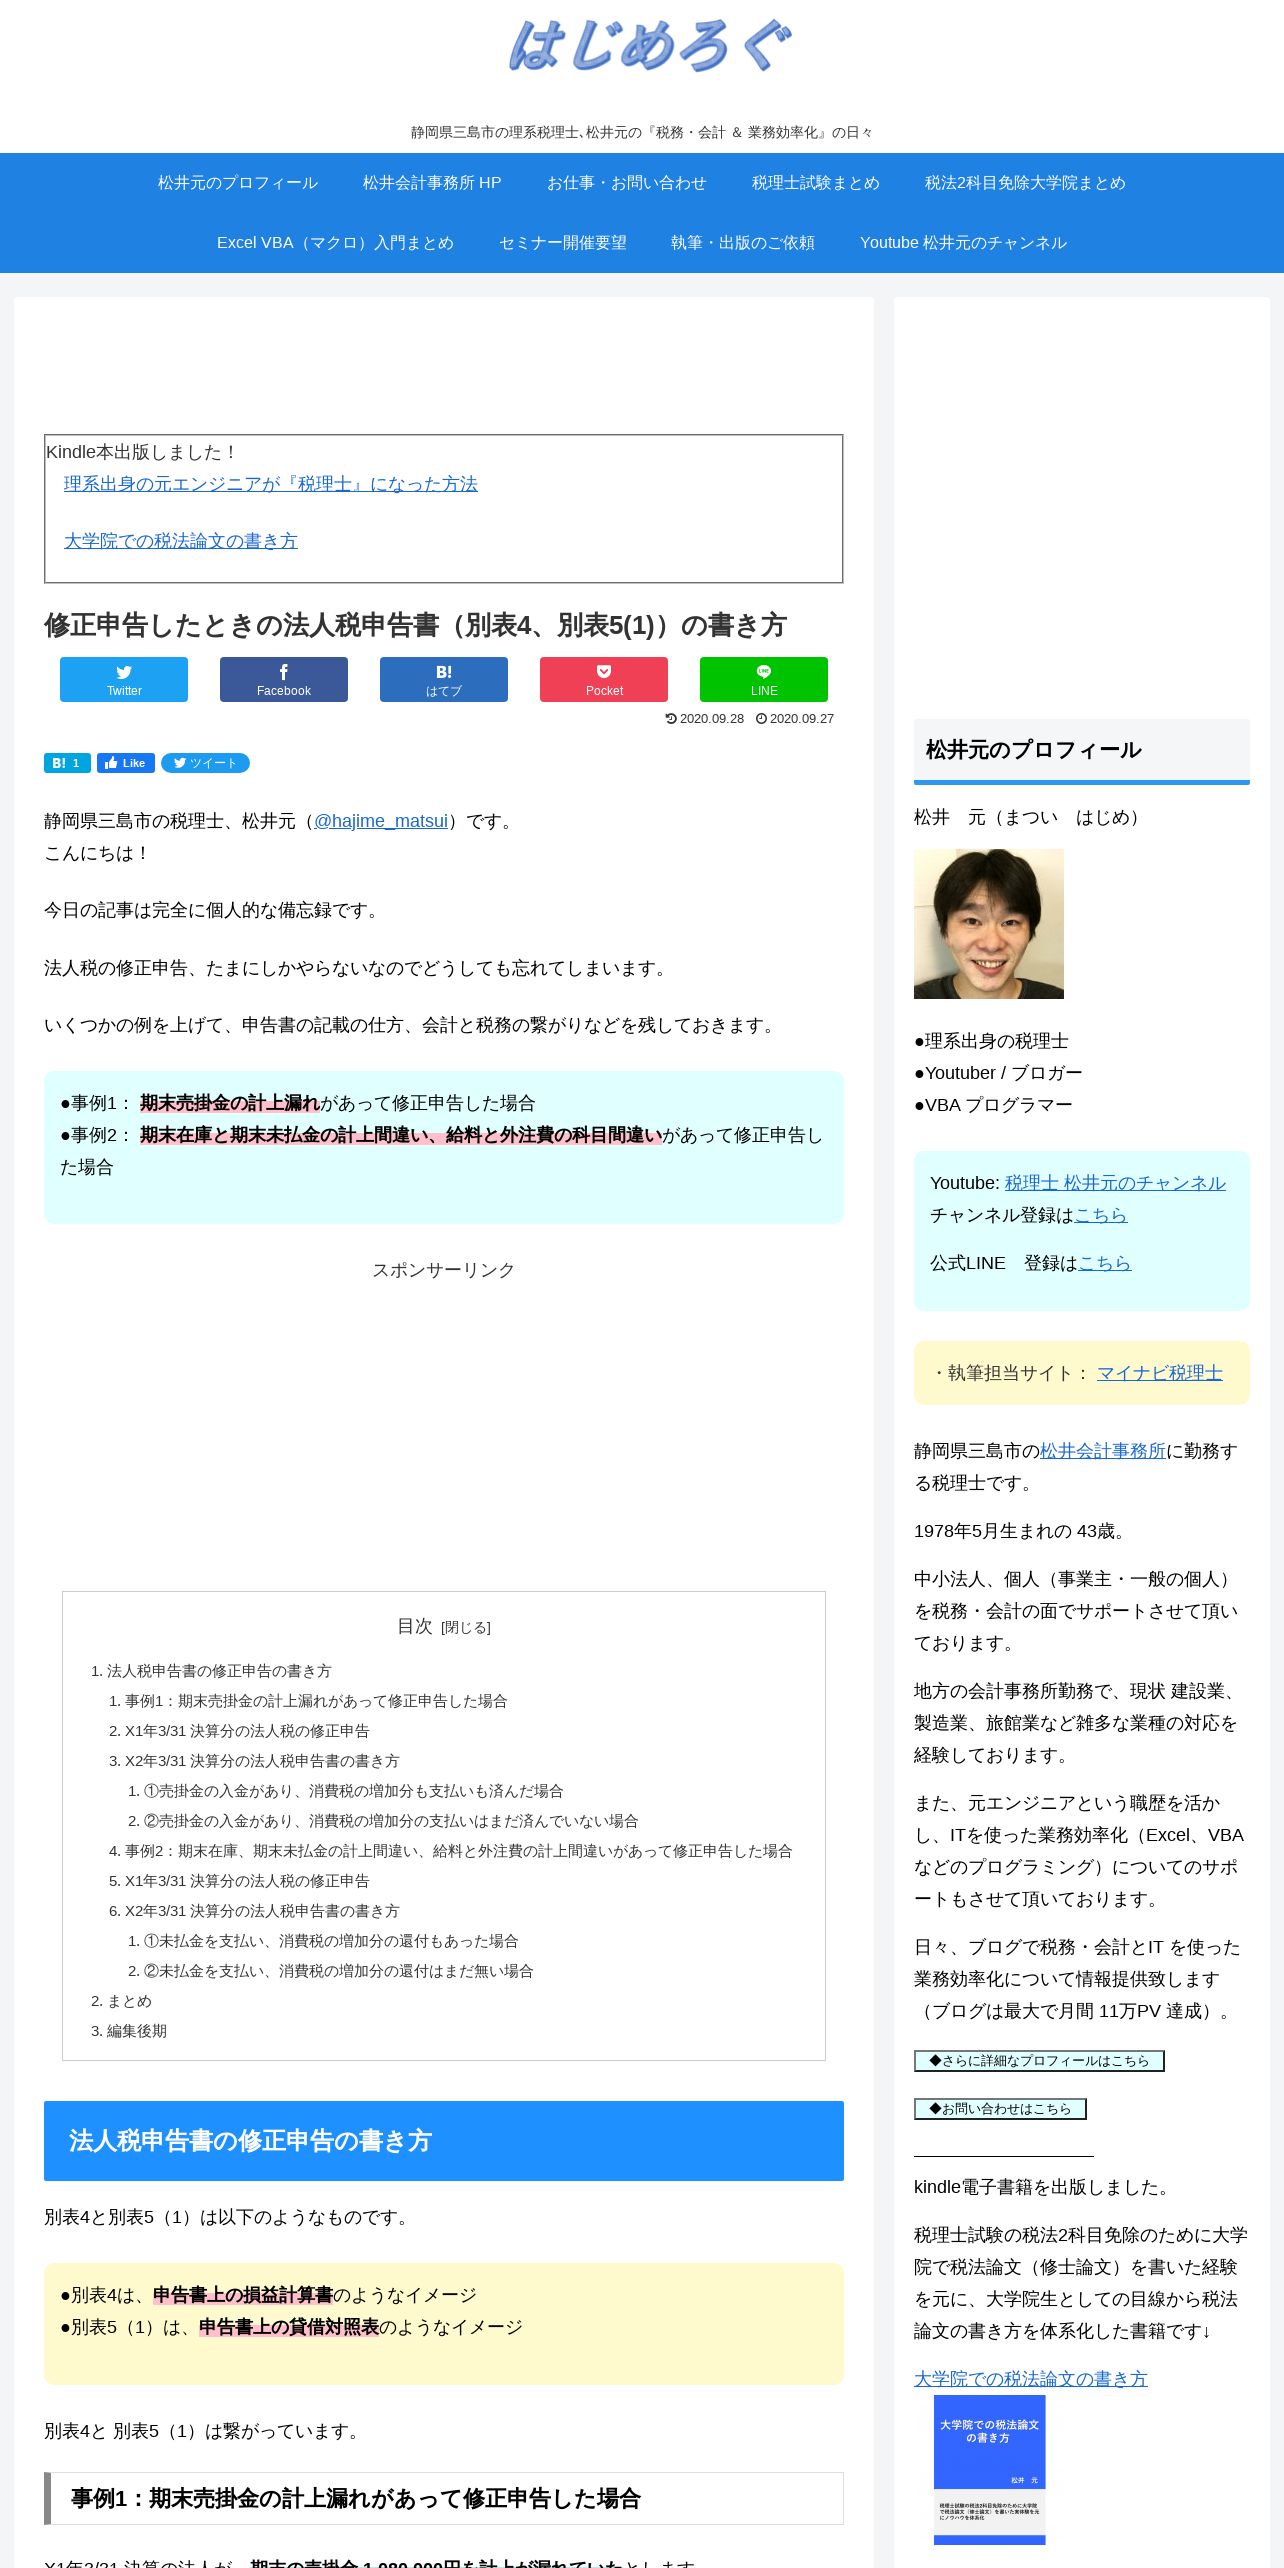Click ◆さらに詳細なプロフィールはこちら button
This screenshot has width=1284, height=2568.
(x=1039, y=2061)
